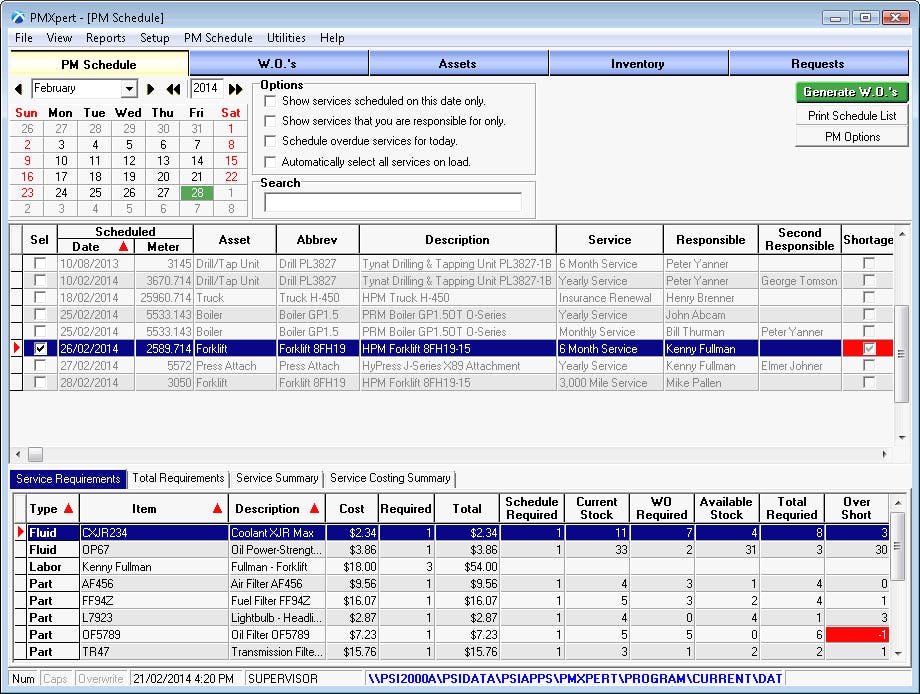Check Sel box for 27/02/2014 Press Attach row
This screenshot has height=694, width=920.
tap(39, 365)
